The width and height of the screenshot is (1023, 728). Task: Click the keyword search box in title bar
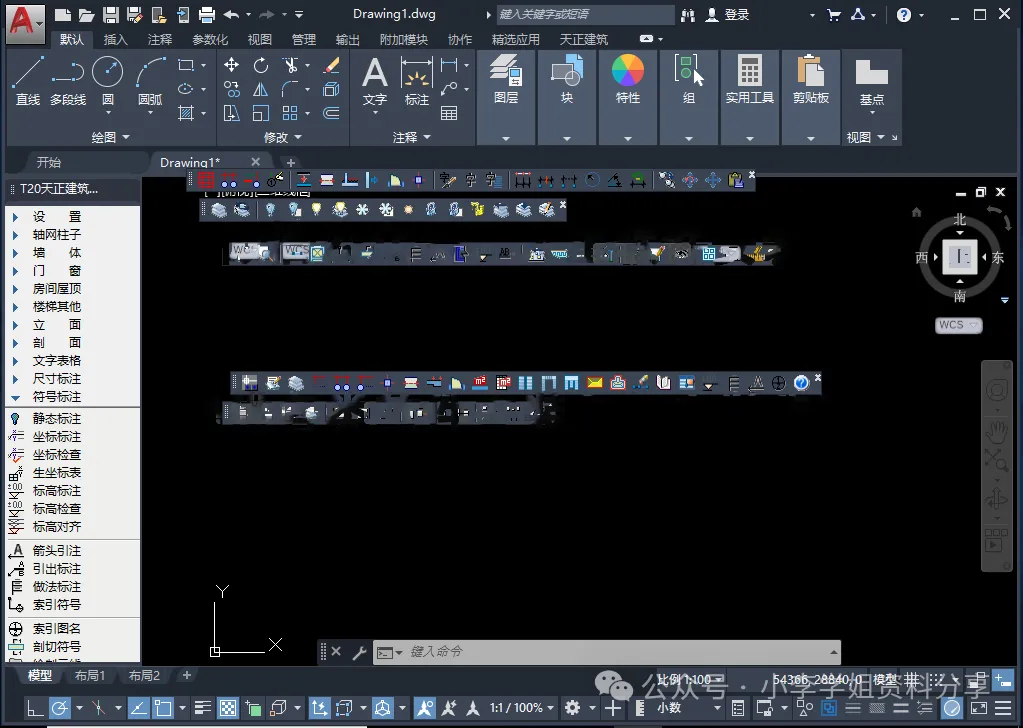[x=585, y=14]
